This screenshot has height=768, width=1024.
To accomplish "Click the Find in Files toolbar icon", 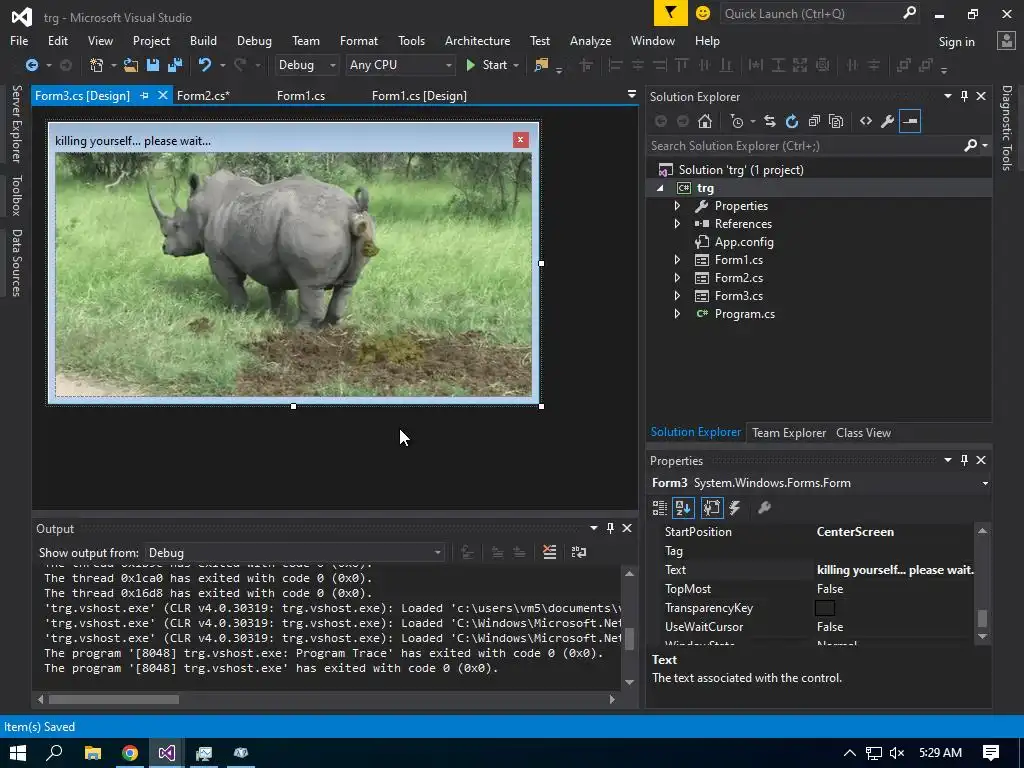I will [541, 65].
